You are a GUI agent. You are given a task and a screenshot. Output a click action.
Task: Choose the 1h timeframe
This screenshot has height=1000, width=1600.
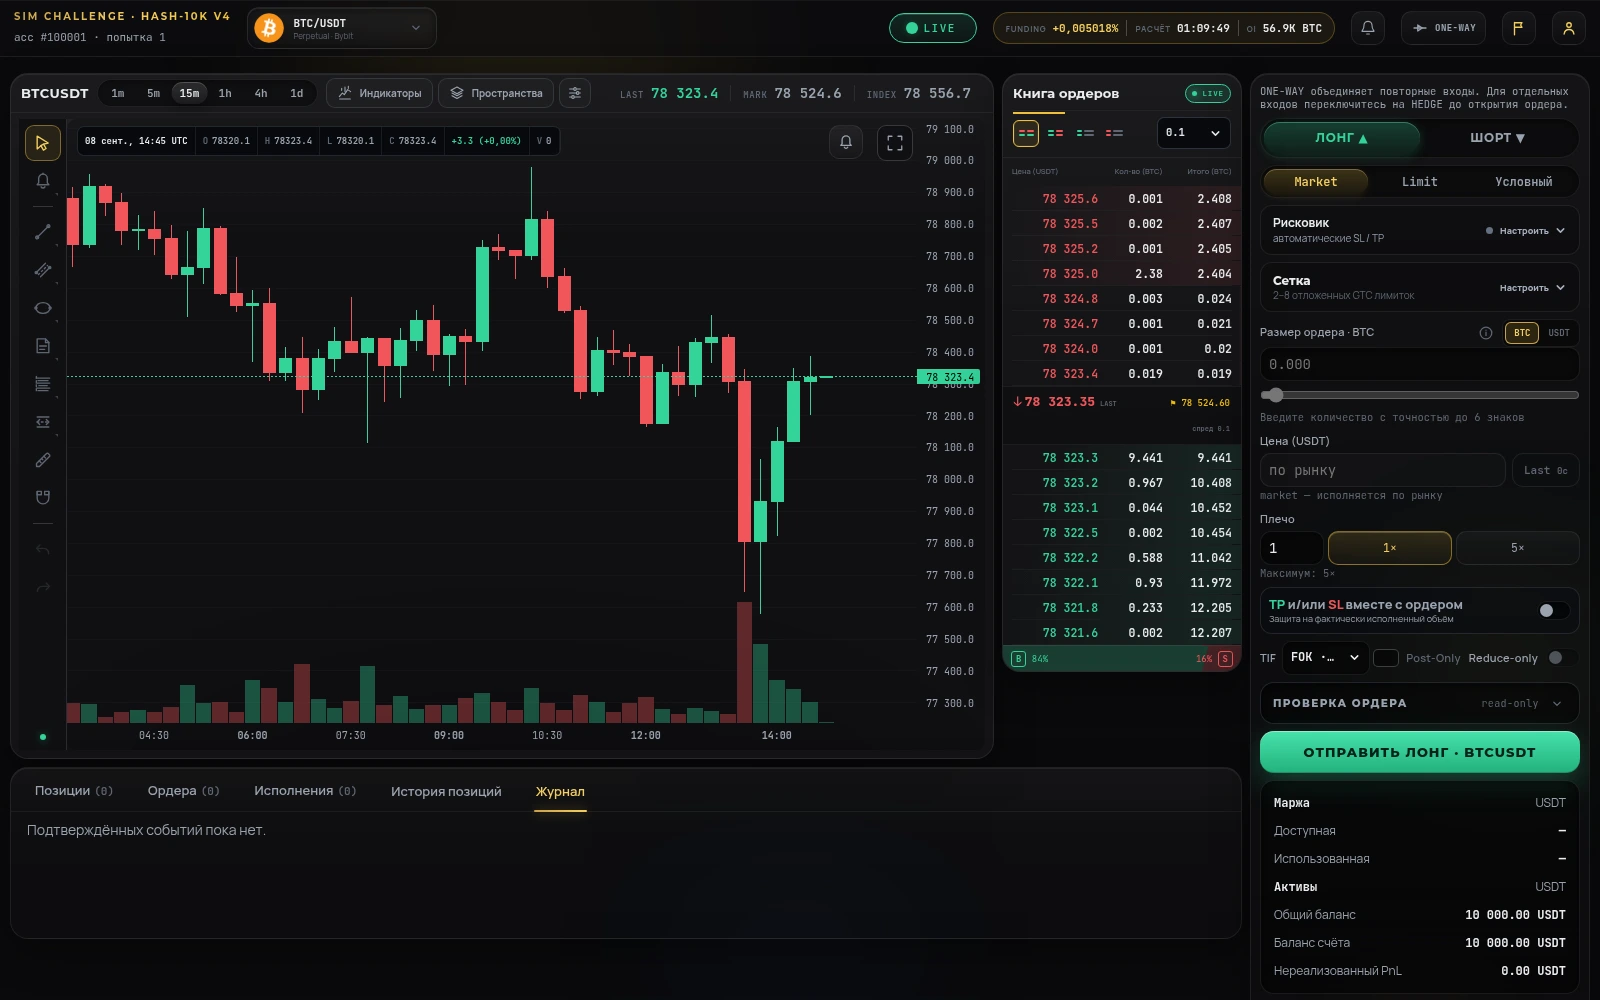pos(225,93)
